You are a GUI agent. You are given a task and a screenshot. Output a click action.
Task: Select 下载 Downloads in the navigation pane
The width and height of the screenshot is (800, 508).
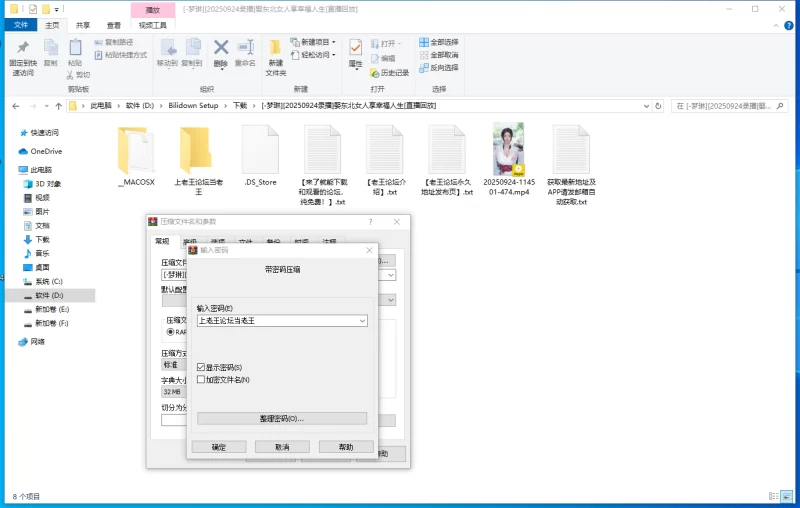pos(37,239)
